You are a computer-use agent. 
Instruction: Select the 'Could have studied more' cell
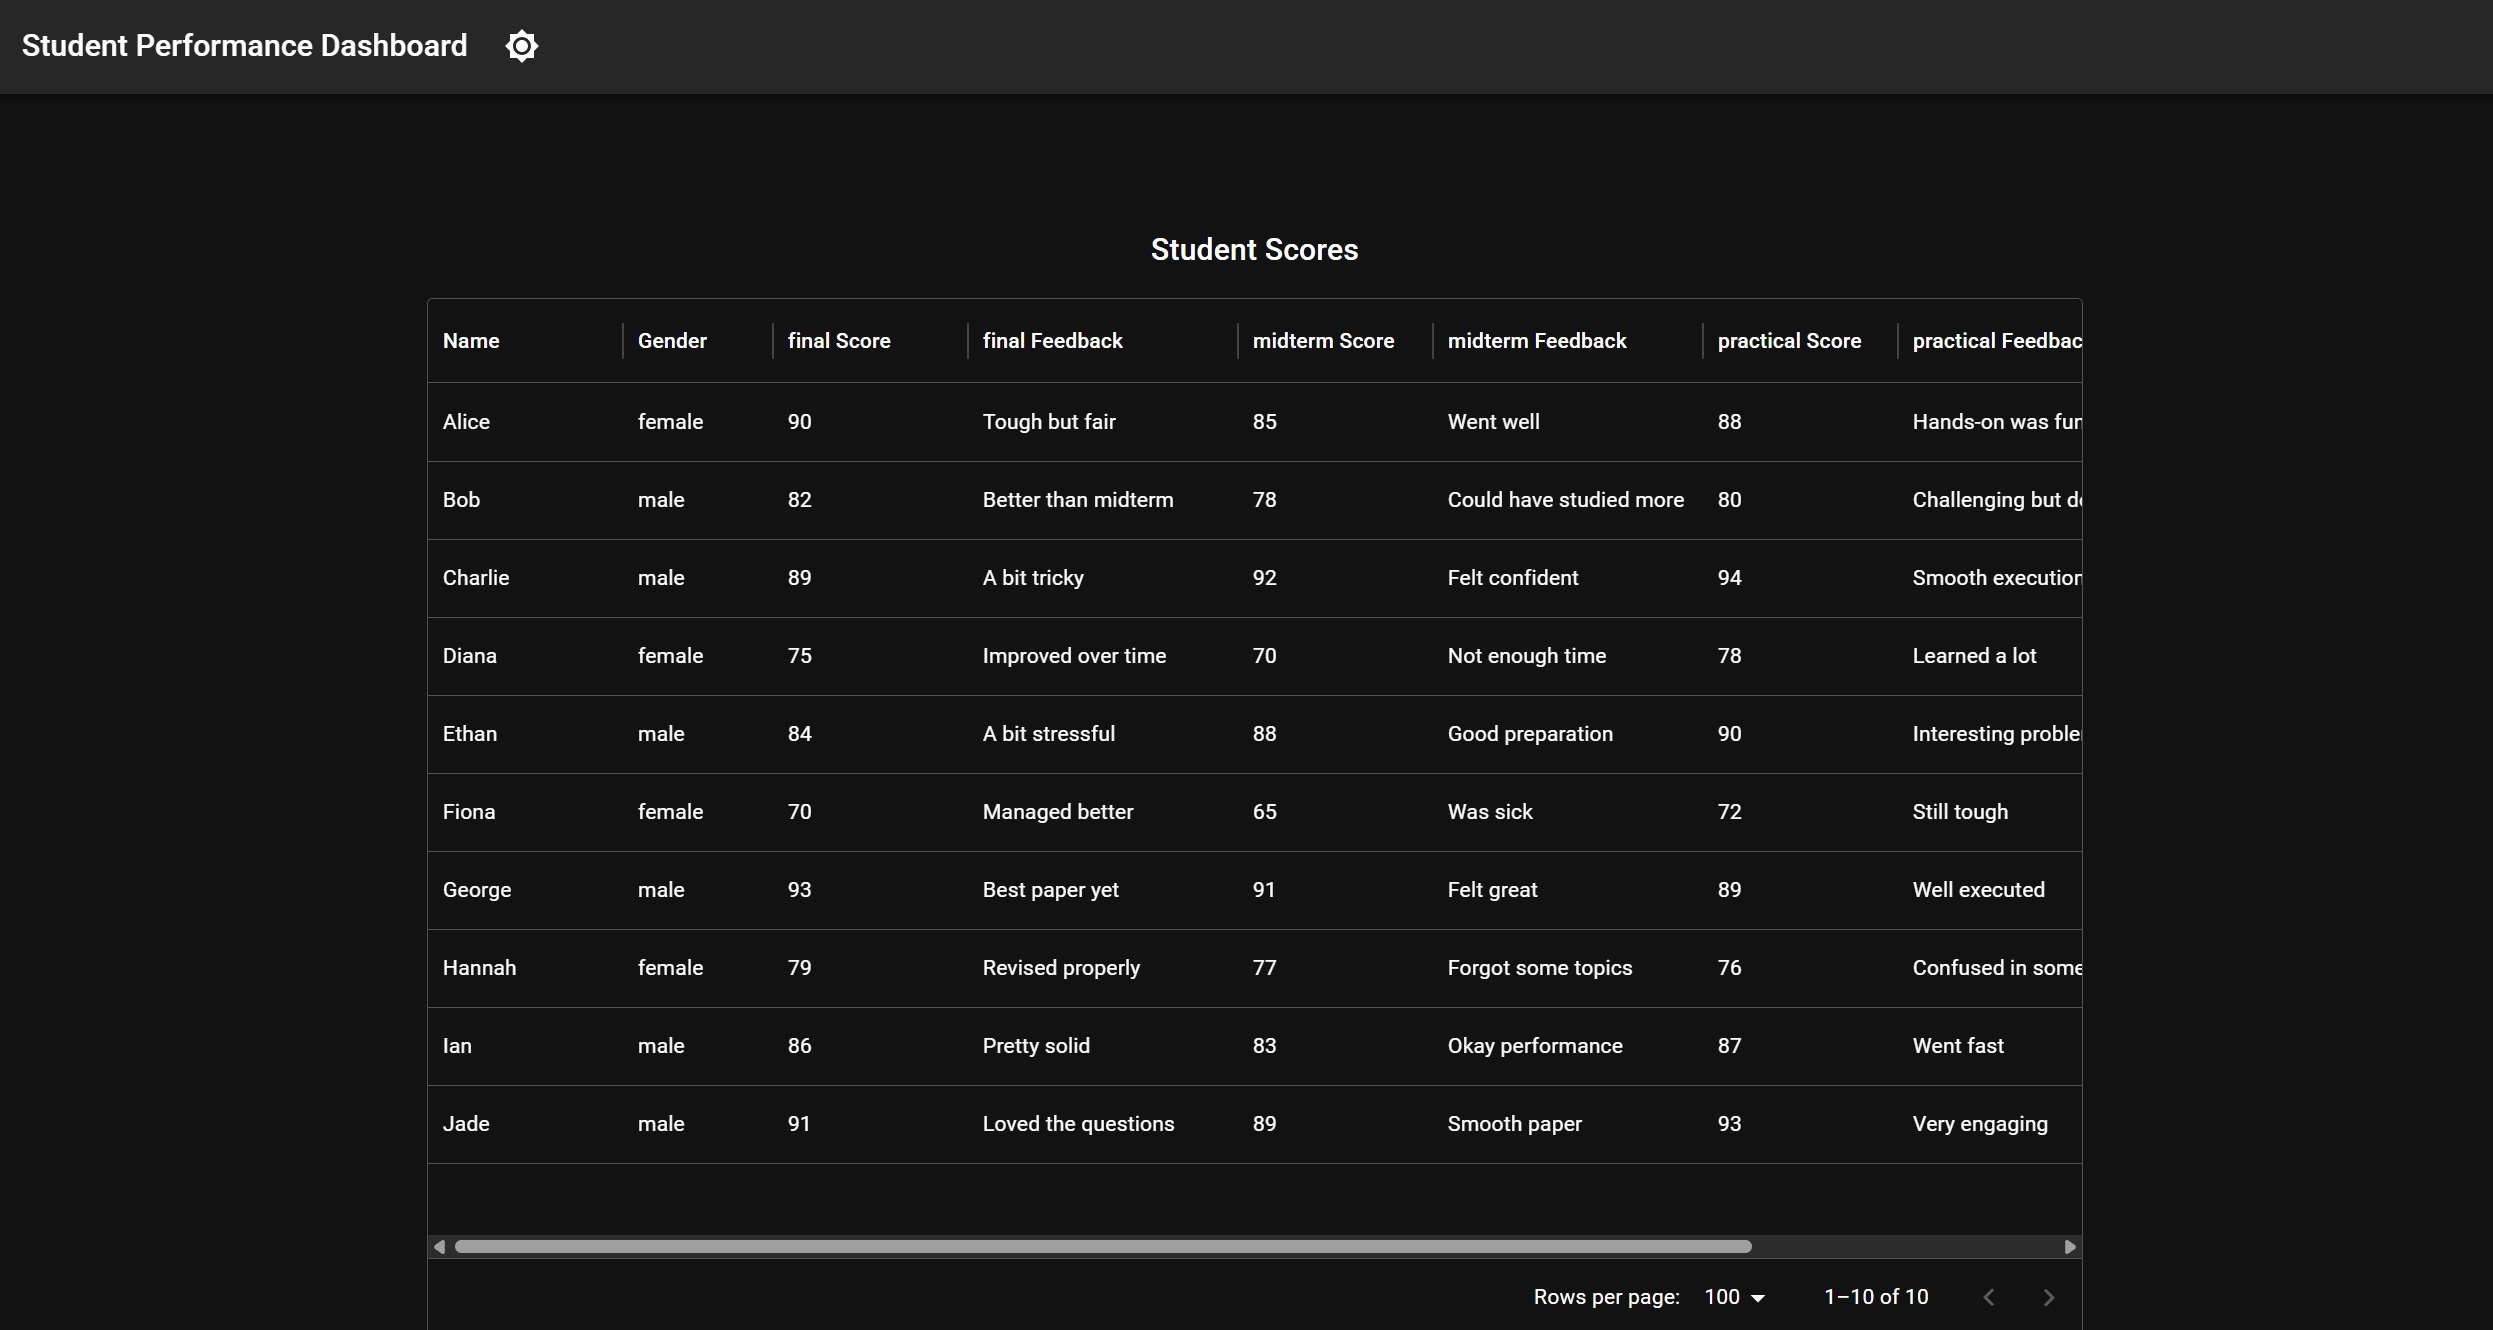pos(1565,500)
